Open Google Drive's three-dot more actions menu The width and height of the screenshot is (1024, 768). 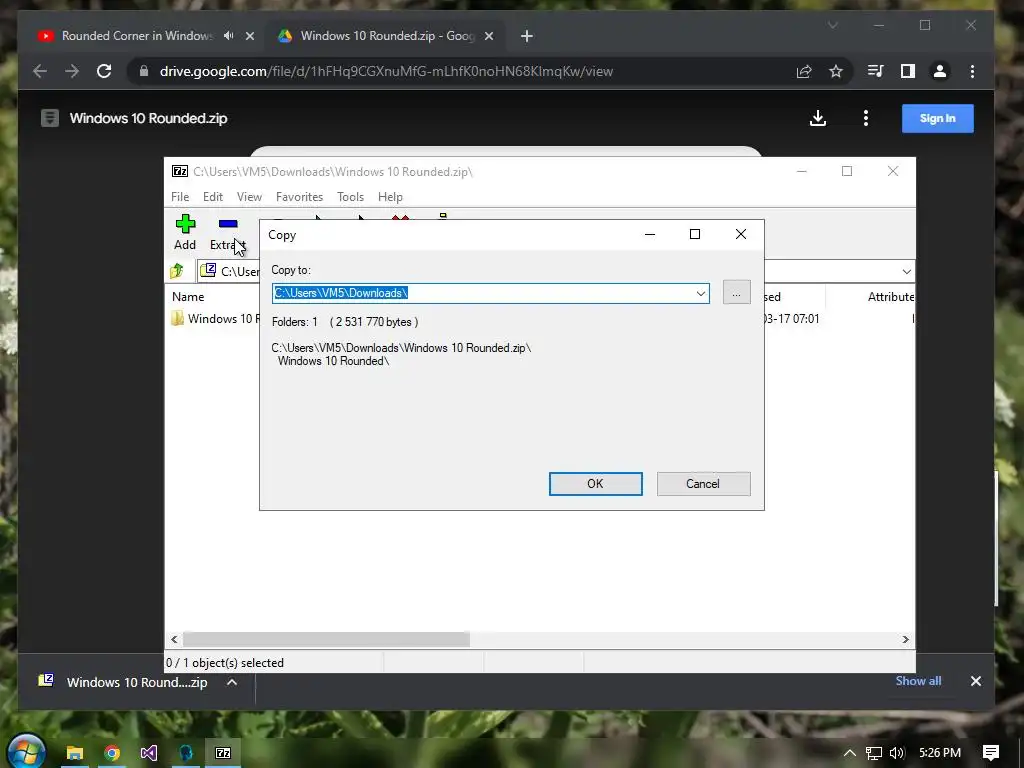866,118
